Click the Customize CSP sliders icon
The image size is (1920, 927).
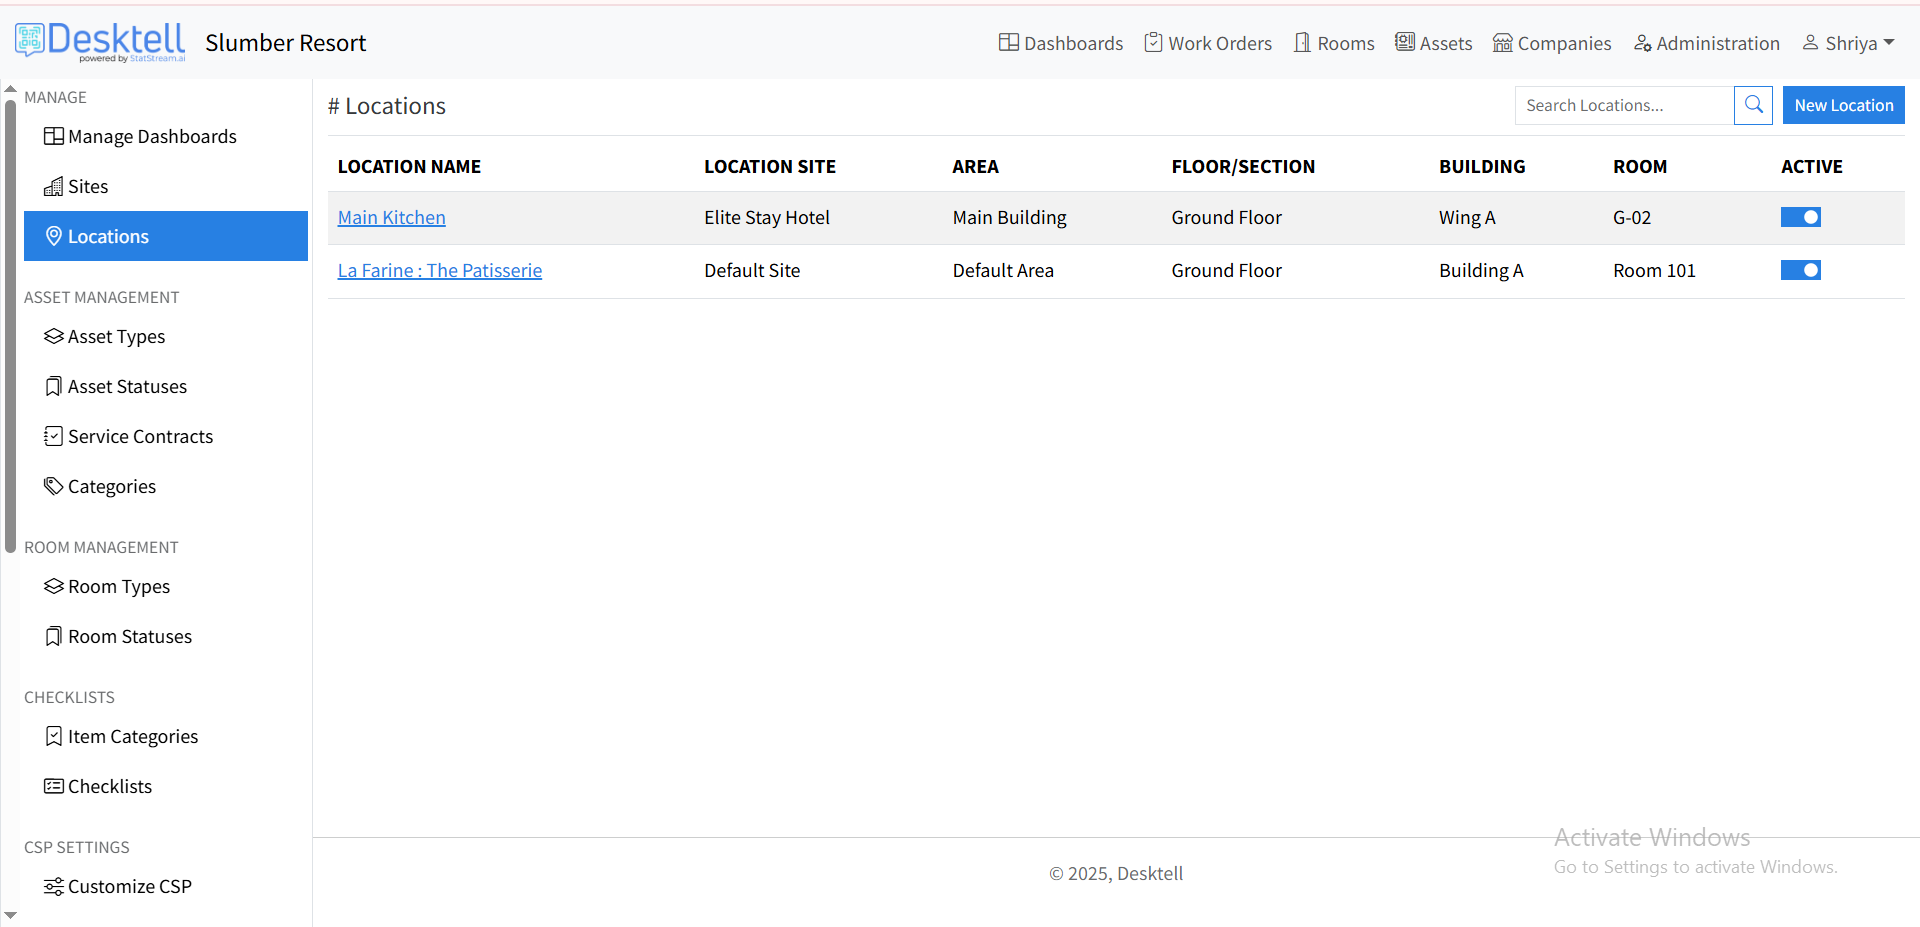click(53, 887)
